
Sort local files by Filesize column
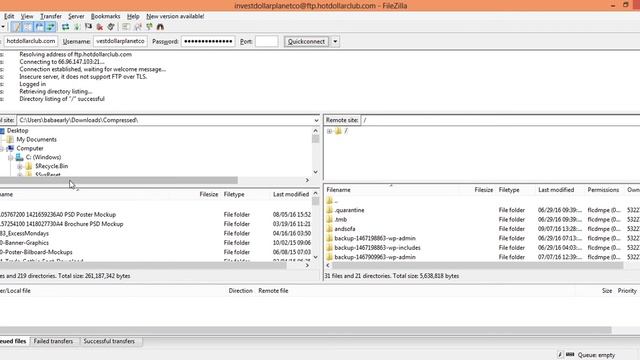[209, 194]
